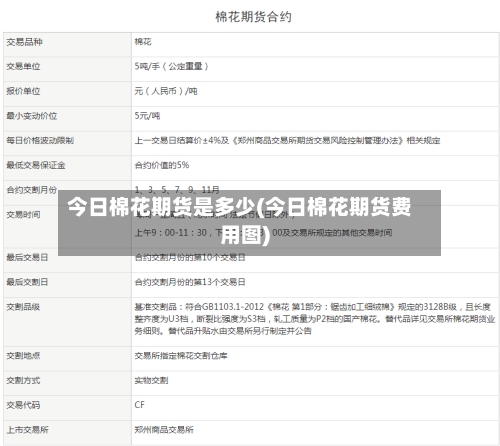Select the 交割方式 label cell
The height and width of the screenshot is (446, 500).
67,383
